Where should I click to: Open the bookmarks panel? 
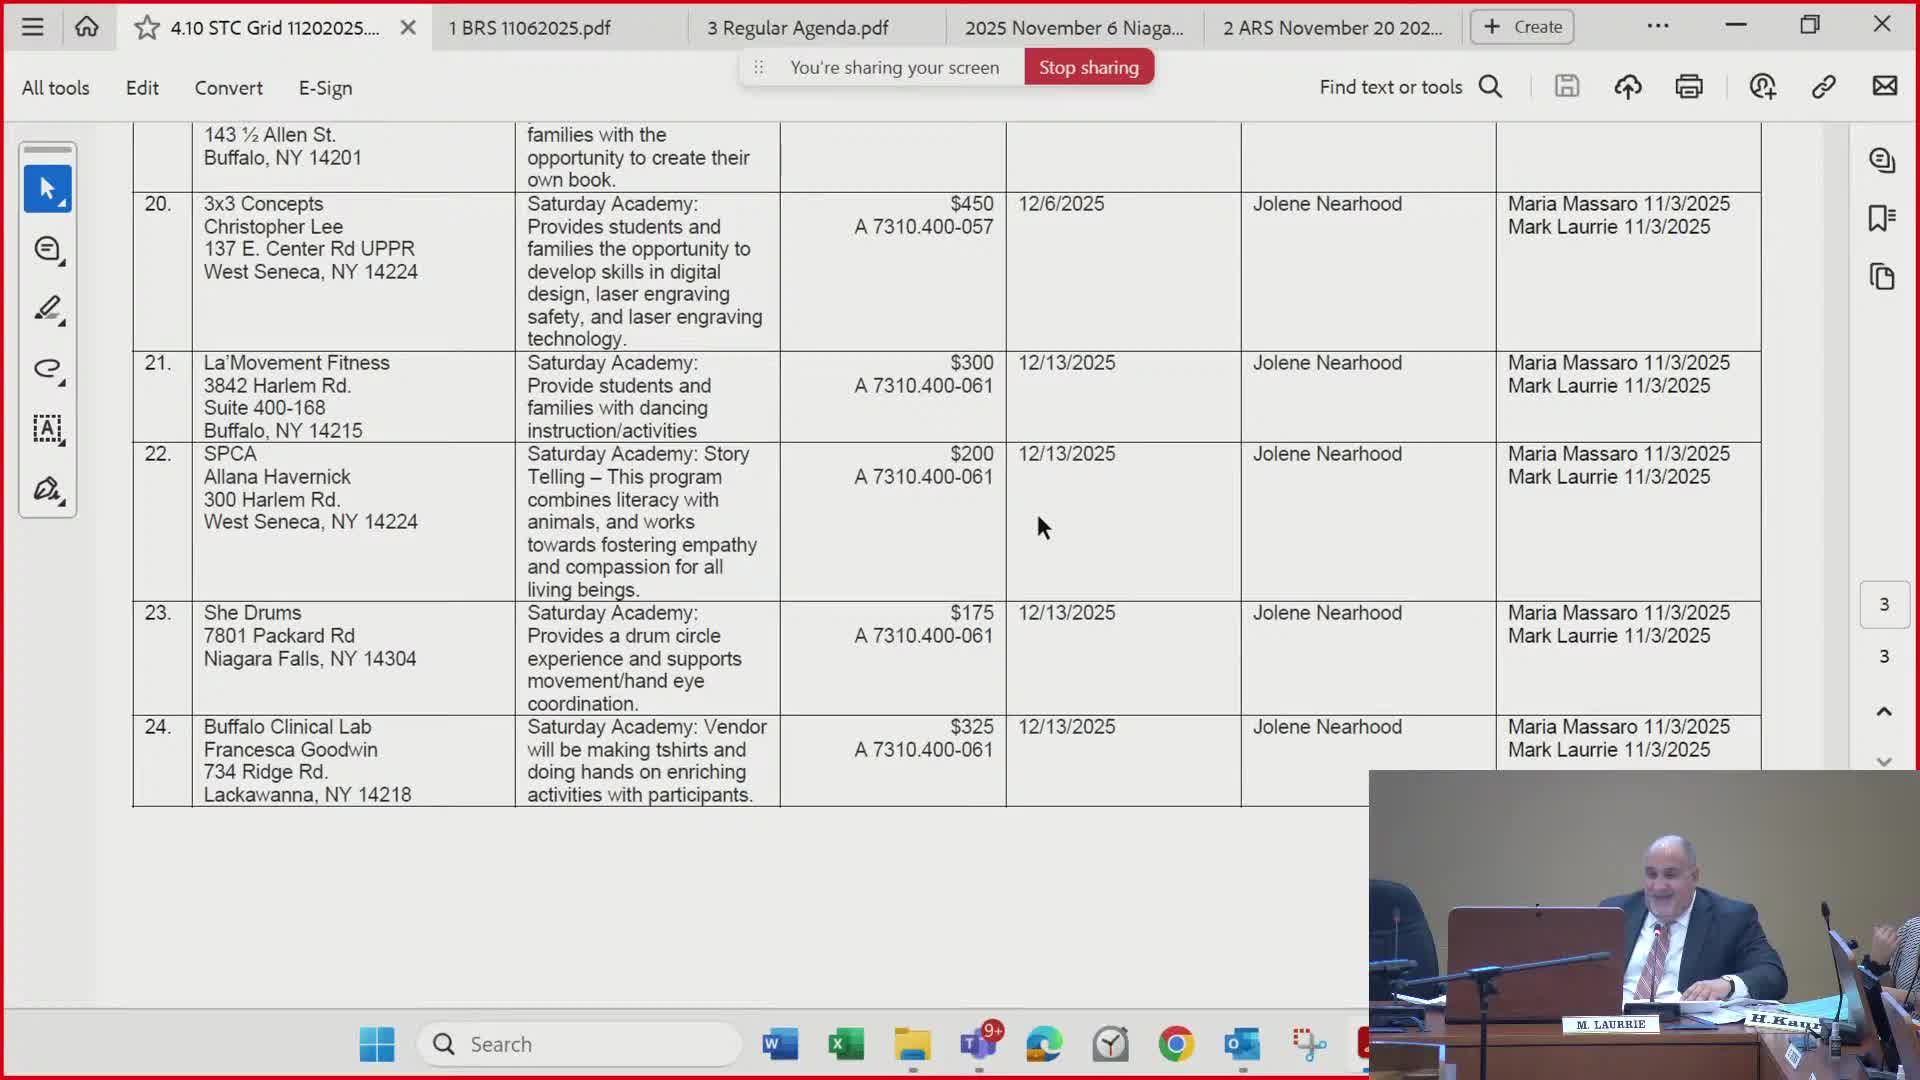[x=1883, y=218]
